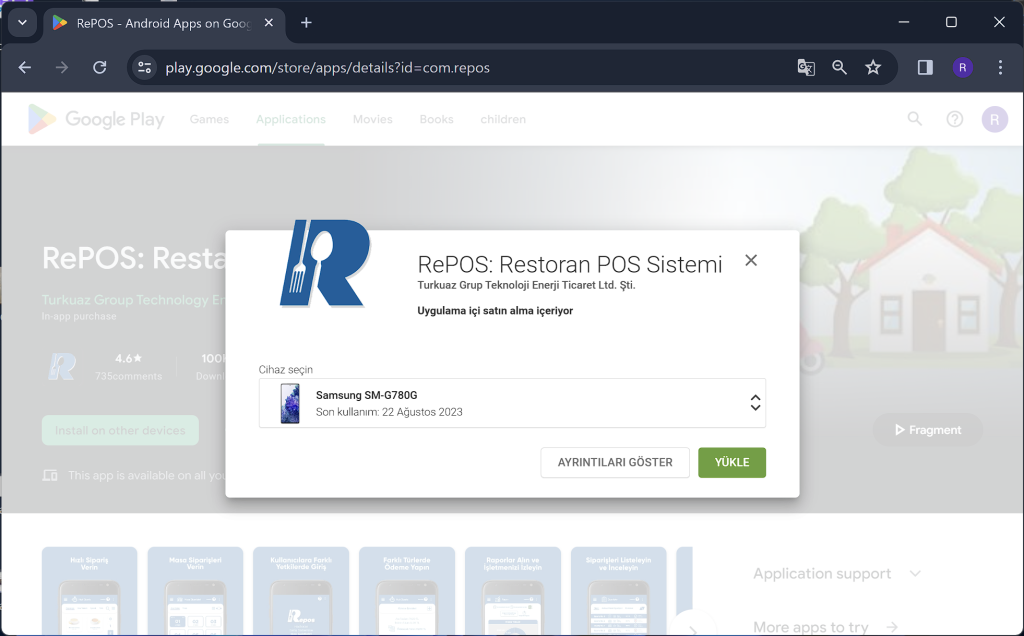The width and height of the screenshot is (1024, 636).
Task: Click Install on other devices button
Action: tap(120, 430)
